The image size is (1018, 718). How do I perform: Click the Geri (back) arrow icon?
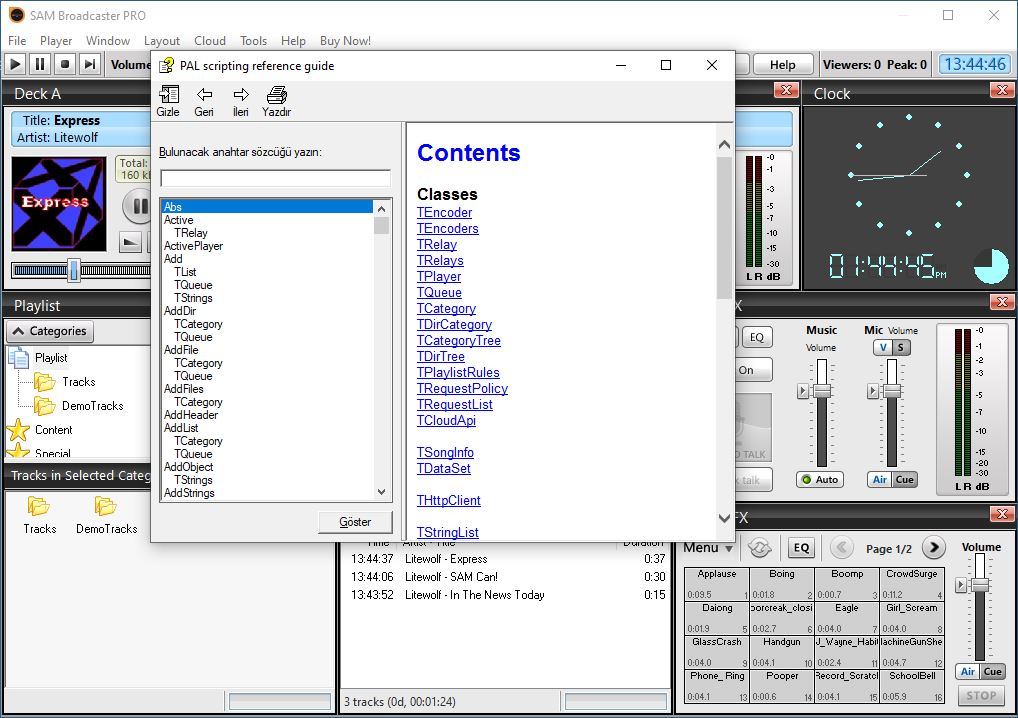pos(204,101)
